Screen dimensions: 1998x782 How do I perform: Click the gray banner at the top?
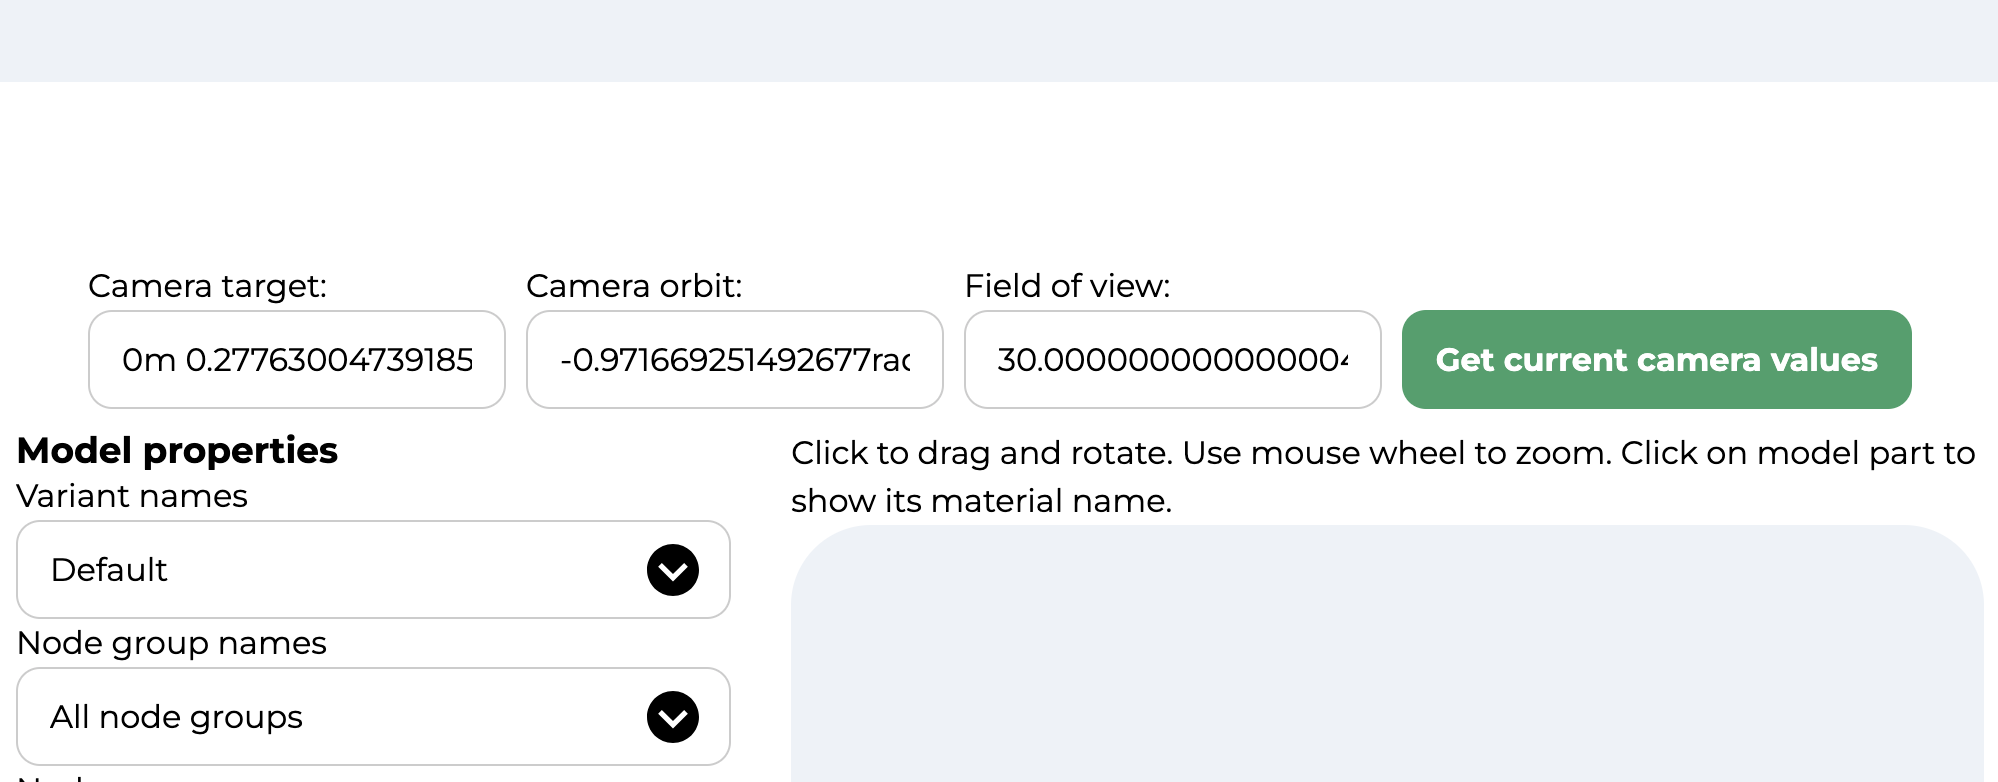tap(999, 40)
